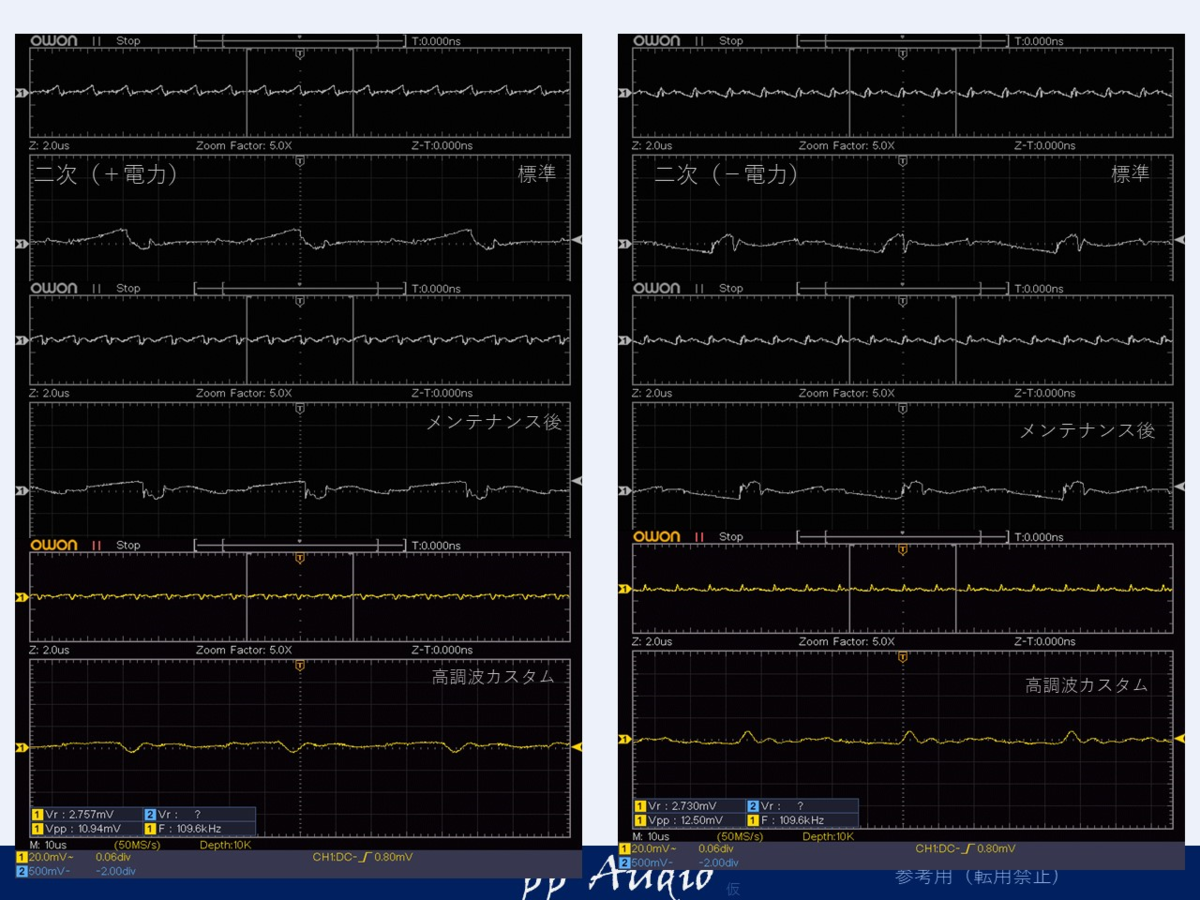Click the Zoom Factor: 5.0X text in the +電力 yellow capture
The height and width of the screenshot is (900, 1200).
[244, 650]
